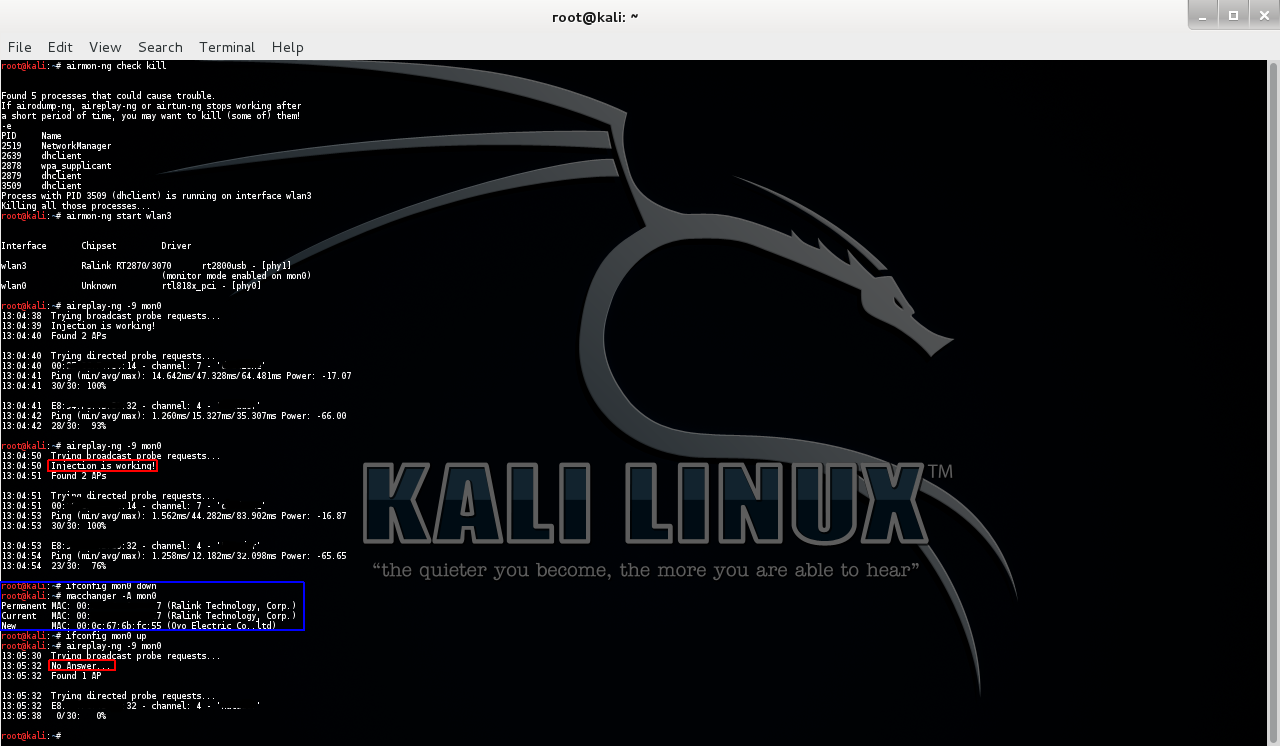Click the 'macchanger -A mon0' command line
1280x746 pixels.
coord(79,596)
